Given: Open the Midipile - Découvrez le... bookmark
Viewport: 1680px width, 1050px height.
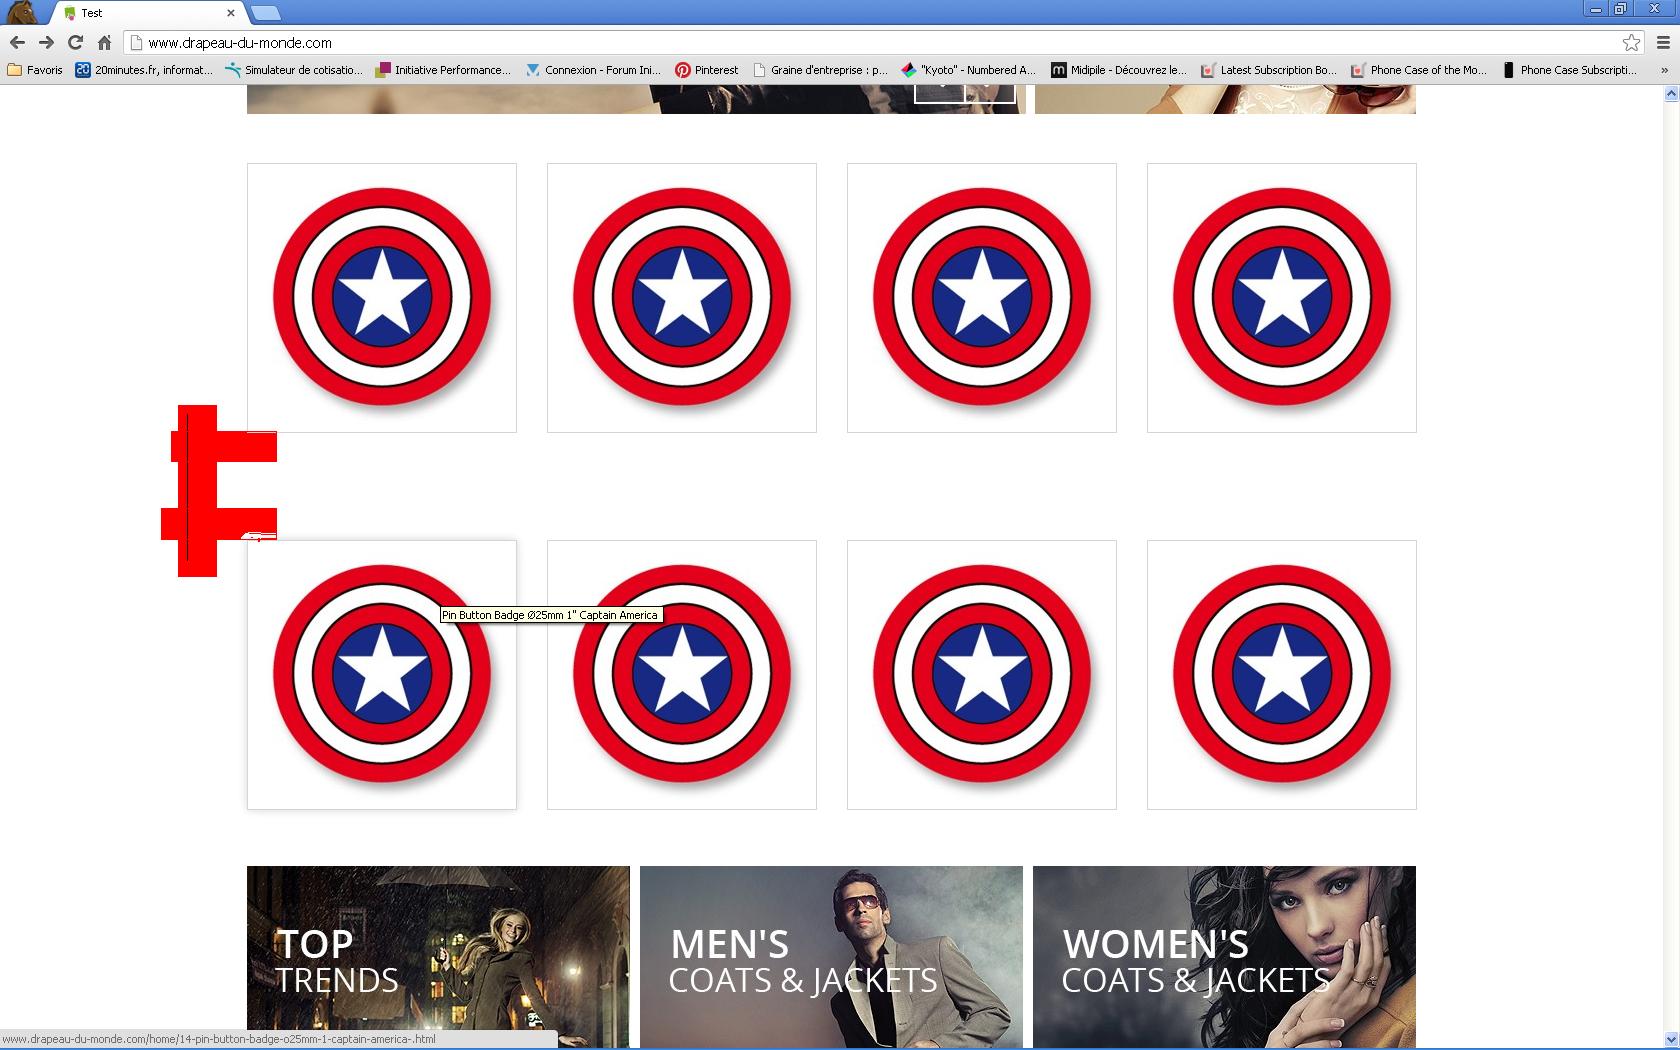Looking at the screenshot, I should point(1119,70).
